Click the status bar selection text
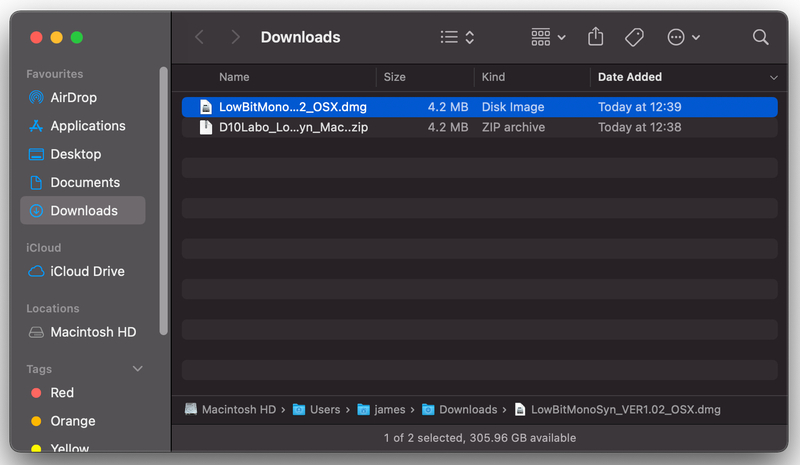The width and height of the screenshot is (800, 465). pos(480,438)
